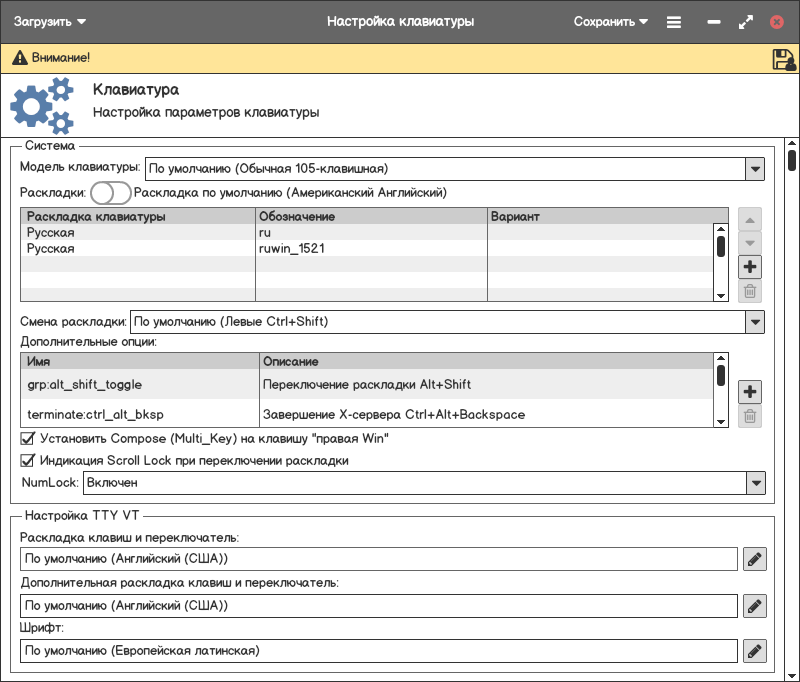Click the save disk icon in warning bar
Image resolution: width=800 pixels, height=682 pixels.
783,59
